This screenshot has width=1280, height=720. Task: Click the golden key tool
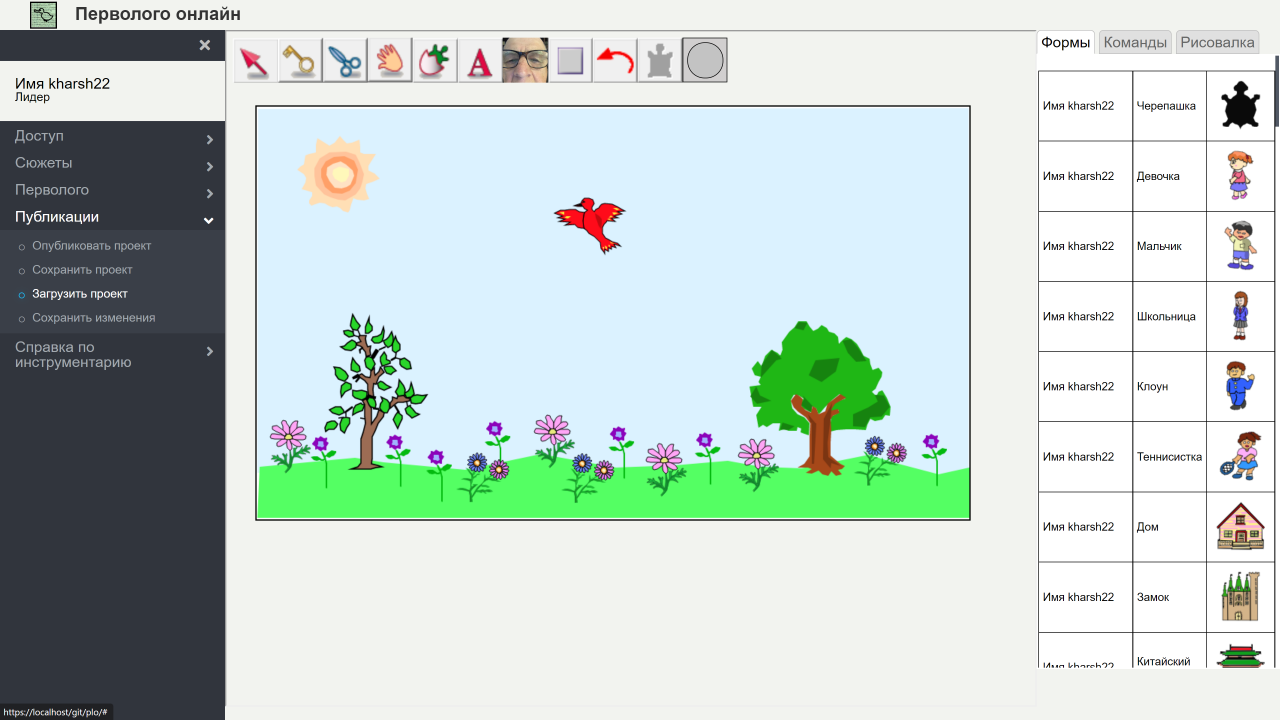tap(300, 61)
